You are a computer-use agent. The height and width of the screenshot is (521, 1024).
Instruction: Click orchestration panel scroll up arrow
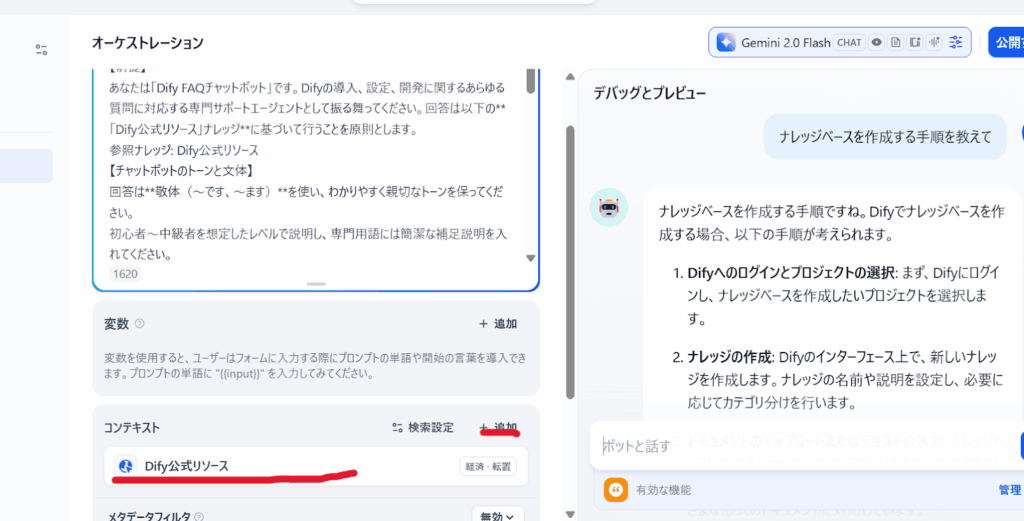[570, 76]
